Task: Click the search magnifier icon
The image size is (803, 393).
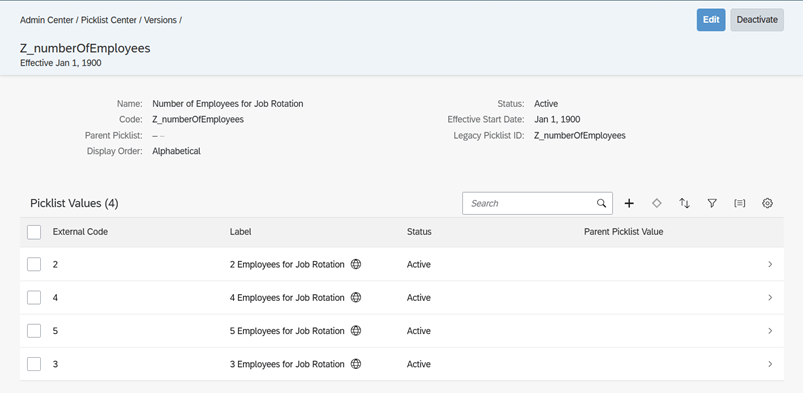Action: pos(602,203)
